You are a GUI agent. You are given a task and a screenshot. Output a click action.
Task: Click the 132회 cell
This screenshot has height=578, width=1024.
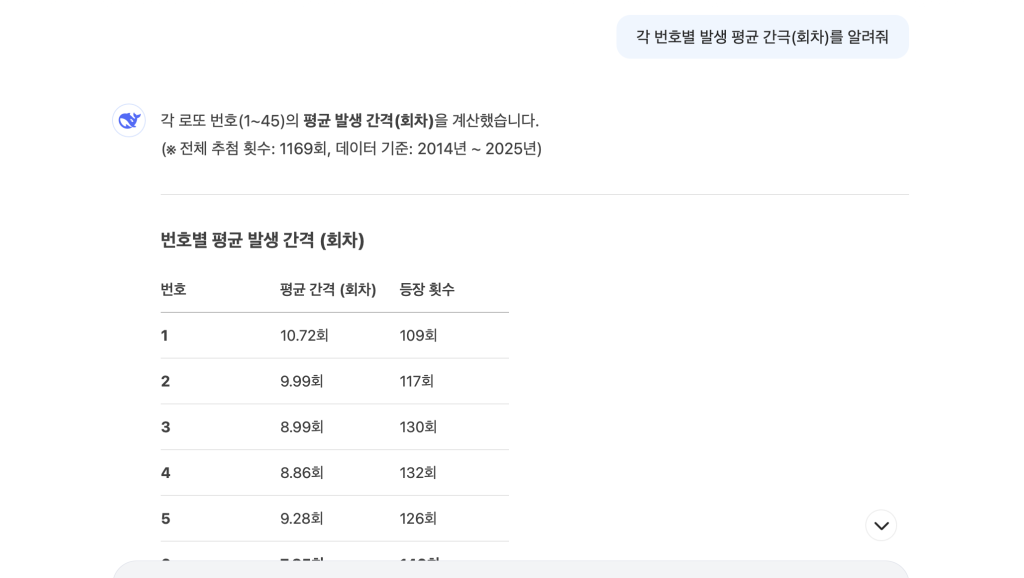418,473
